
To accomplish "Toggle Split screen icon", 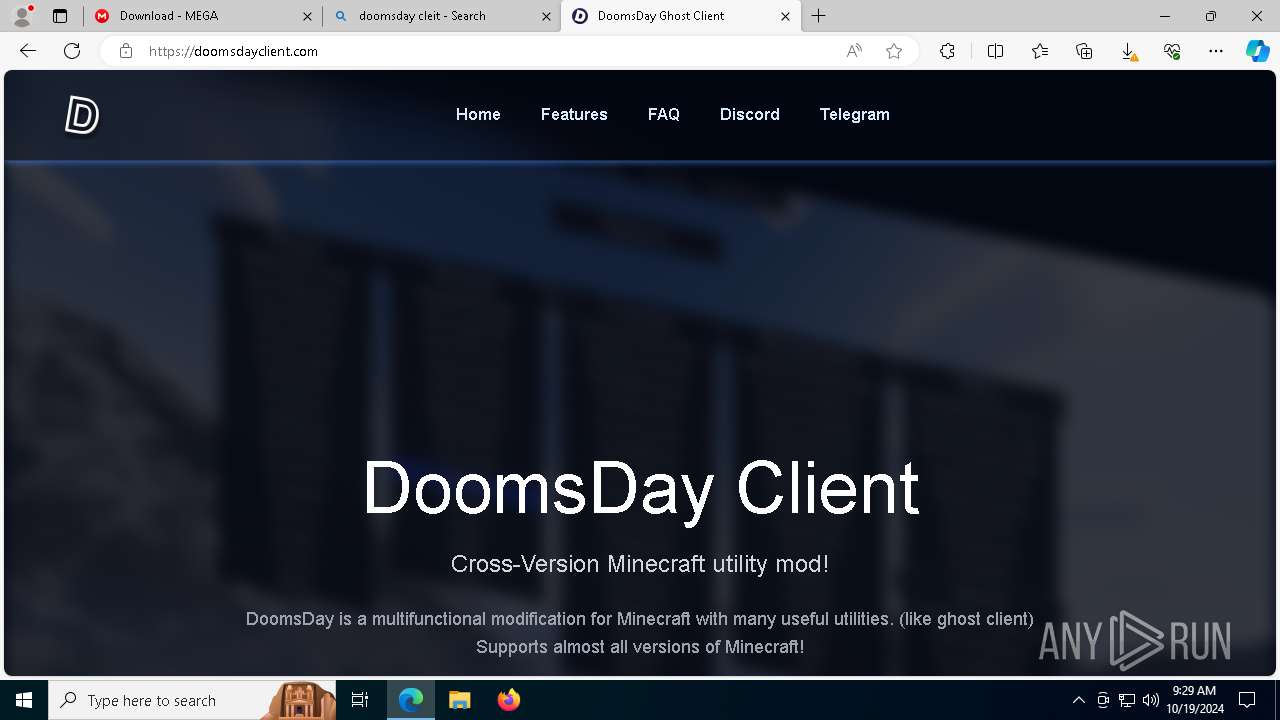I will point(996,51).
